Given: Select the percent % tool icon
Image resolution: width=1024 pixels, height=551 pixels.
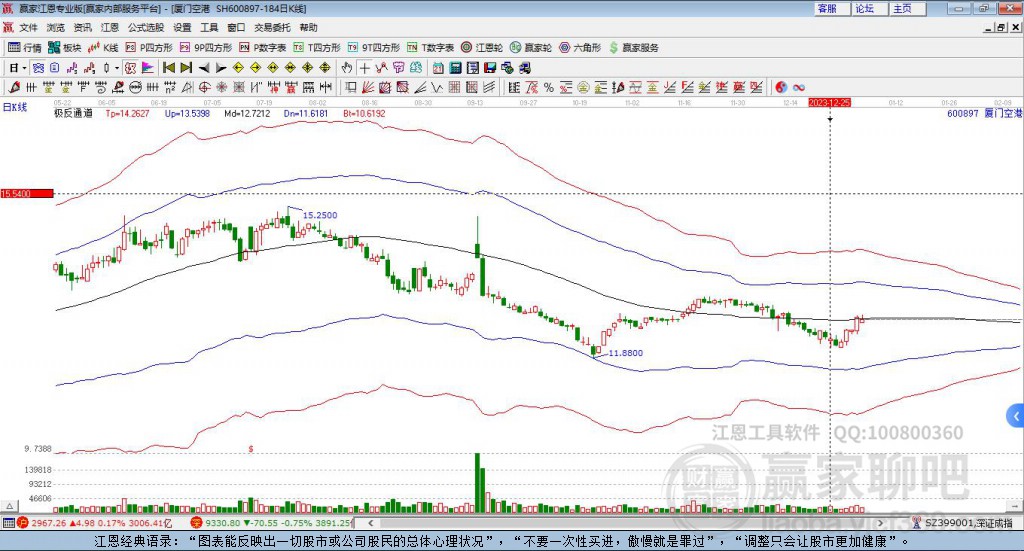Looking at the screenshot, I should click(549, 87).
